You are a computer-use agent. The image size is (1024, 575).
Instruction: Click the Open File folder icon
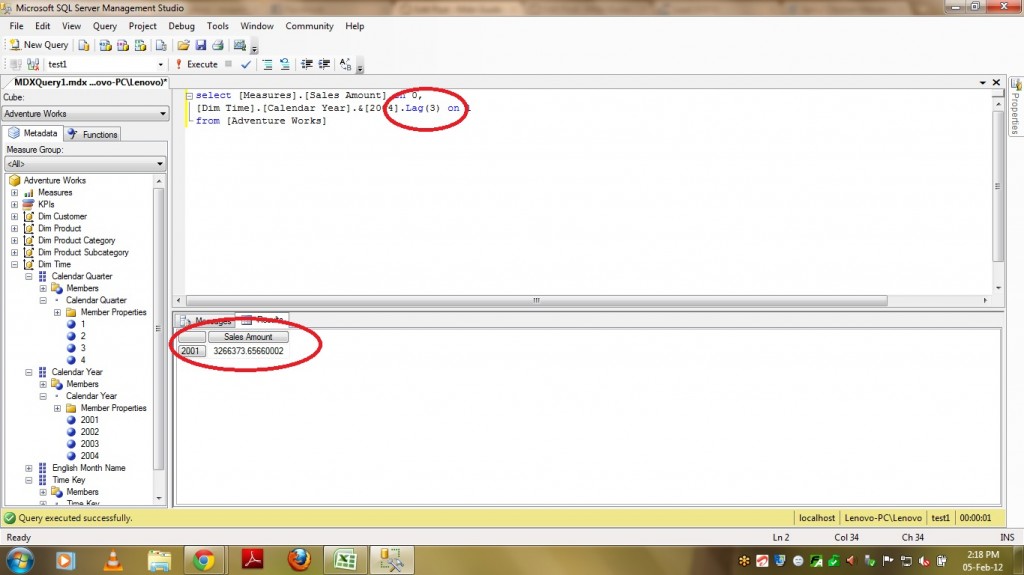183,45
